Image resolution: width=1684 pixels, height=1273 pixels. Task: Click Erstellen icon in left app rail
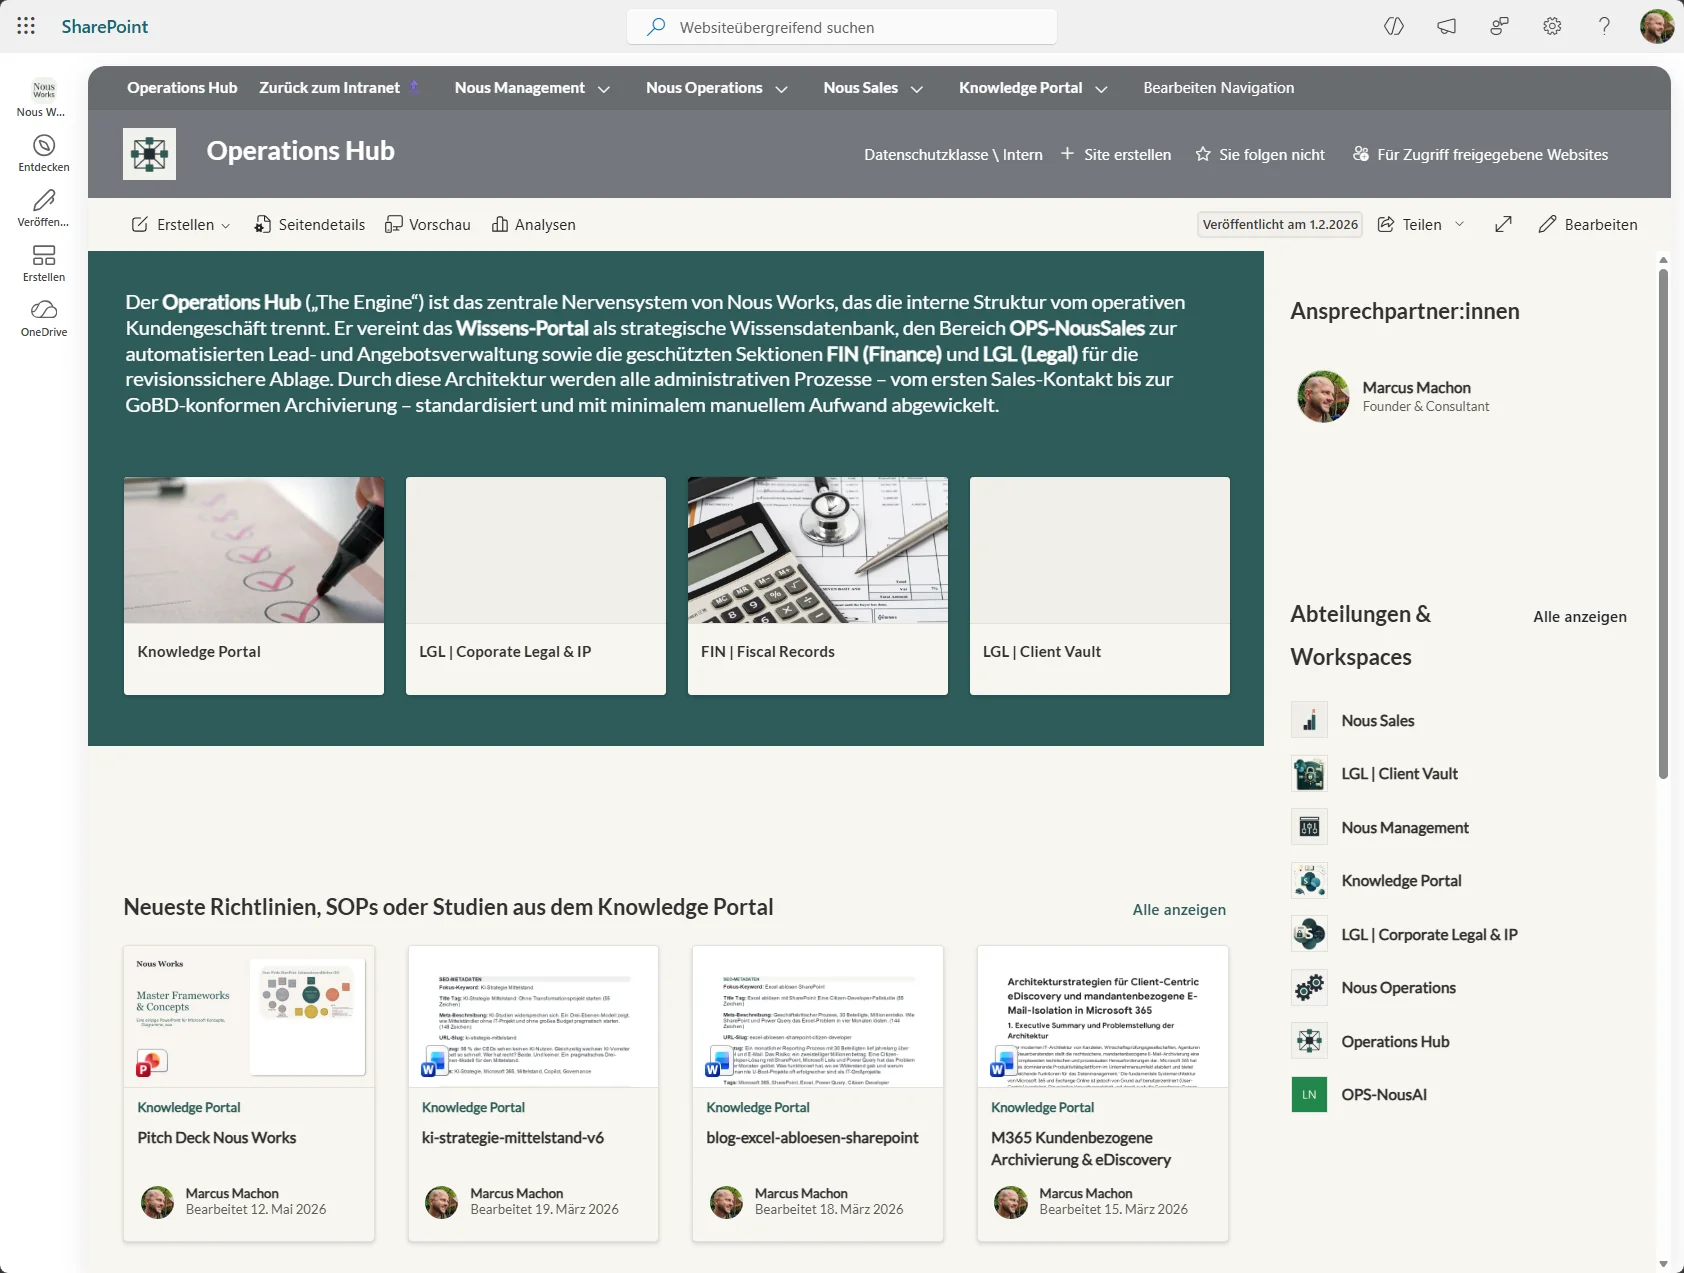(x=44, y=262)
